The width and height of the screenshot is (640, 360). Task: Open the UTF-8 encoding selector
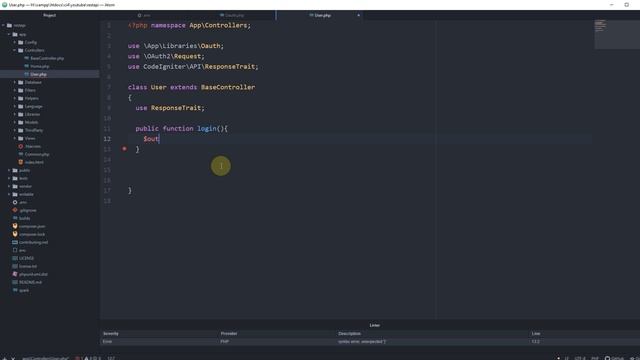580,358
